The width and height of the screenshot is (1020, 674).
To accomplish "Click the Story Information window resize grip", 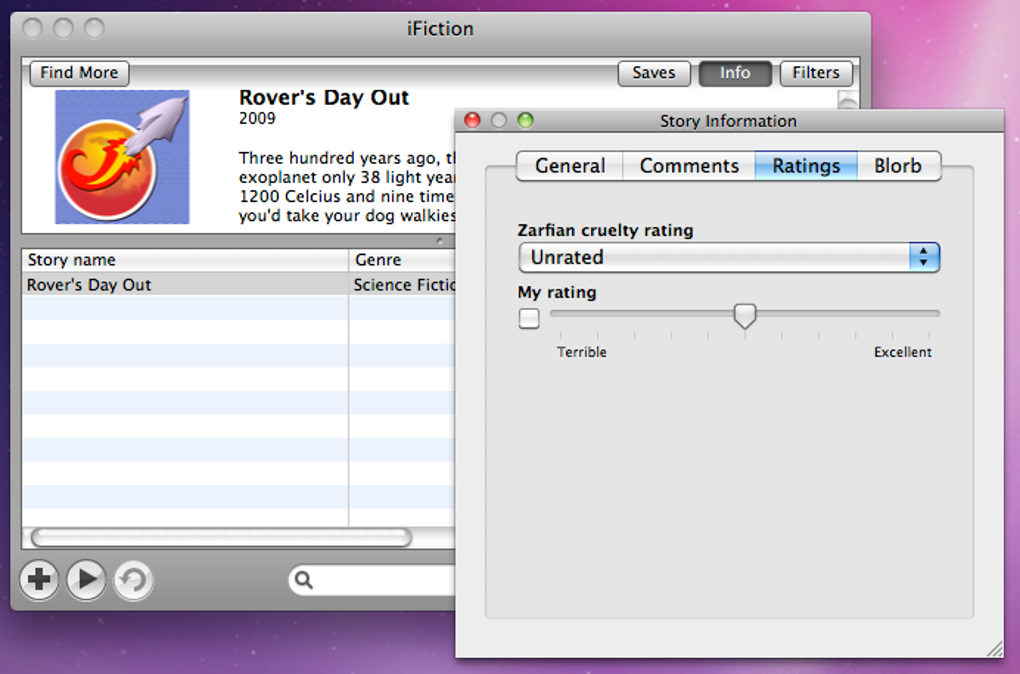I will point(994,649).
